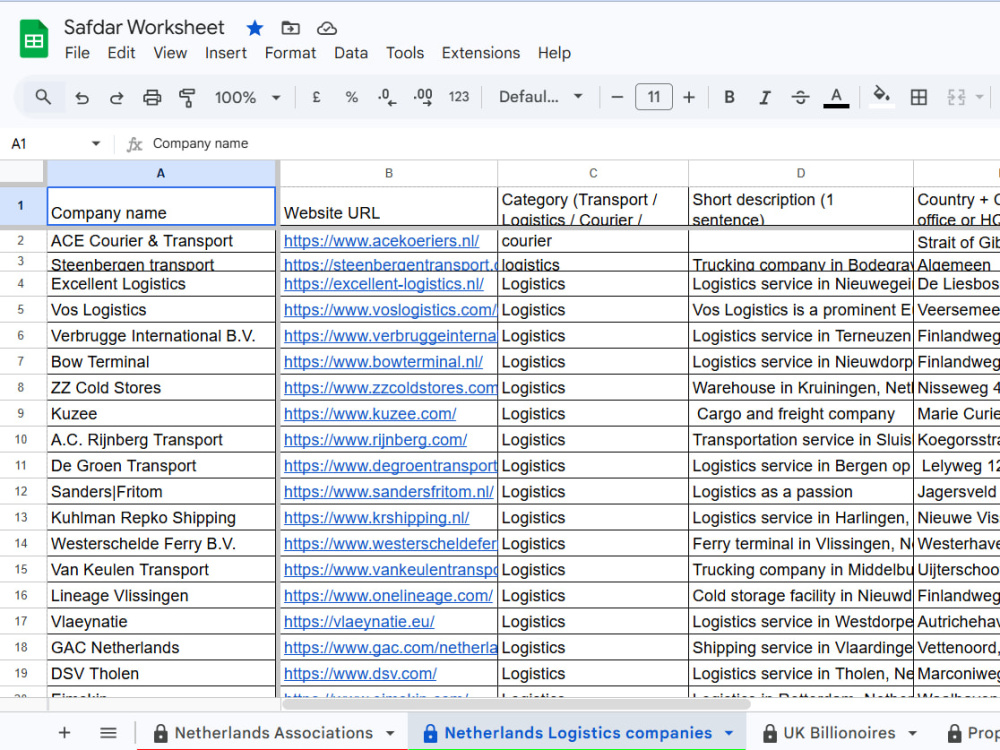Toggle bold formatting

point(729,97)
